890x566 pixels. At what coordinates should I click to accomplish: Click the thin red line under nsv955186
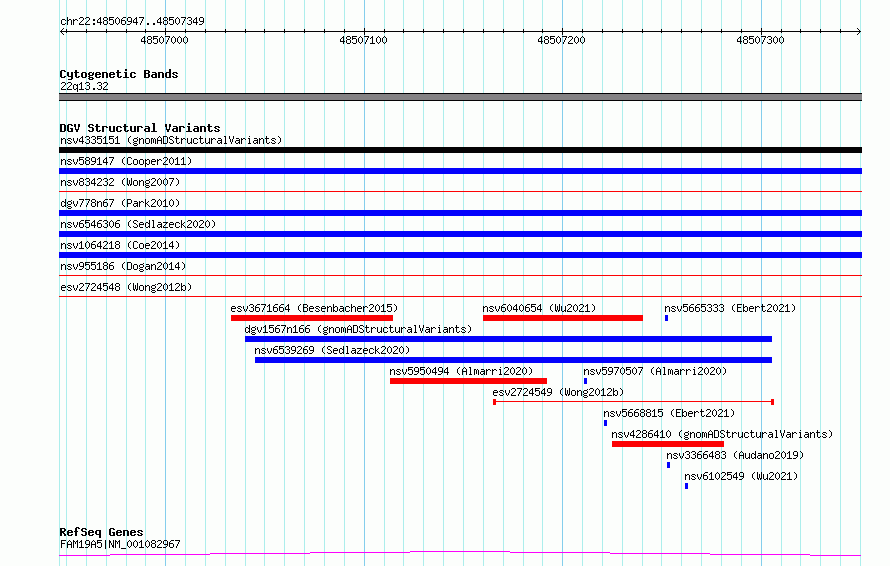tap(460, 276)
